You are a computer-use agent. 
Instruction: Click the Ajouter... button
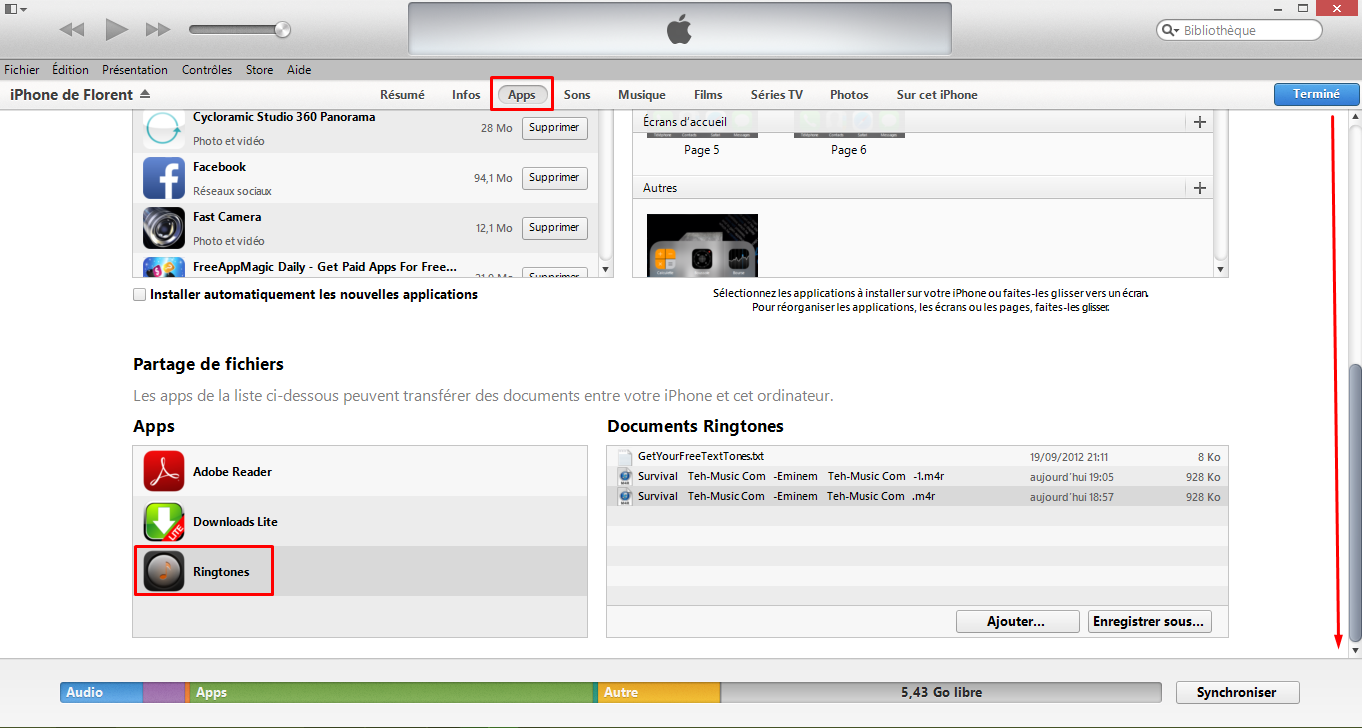1017,621
